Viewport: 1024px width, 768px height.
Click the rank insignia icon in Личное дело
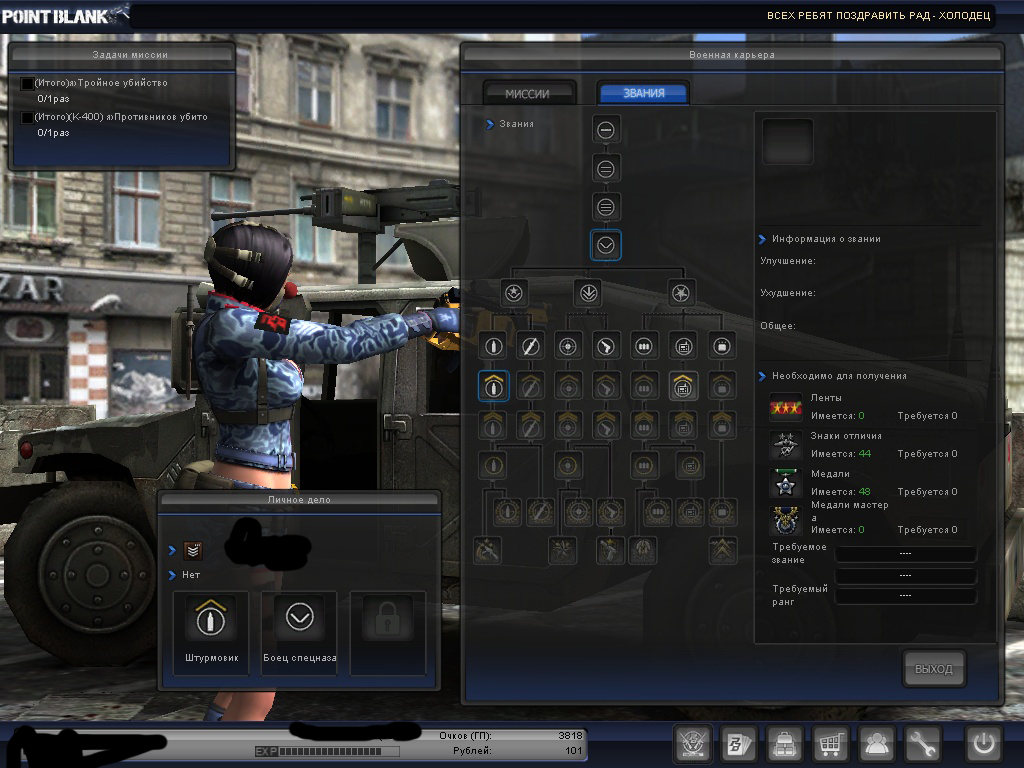(x=193, y=551)
